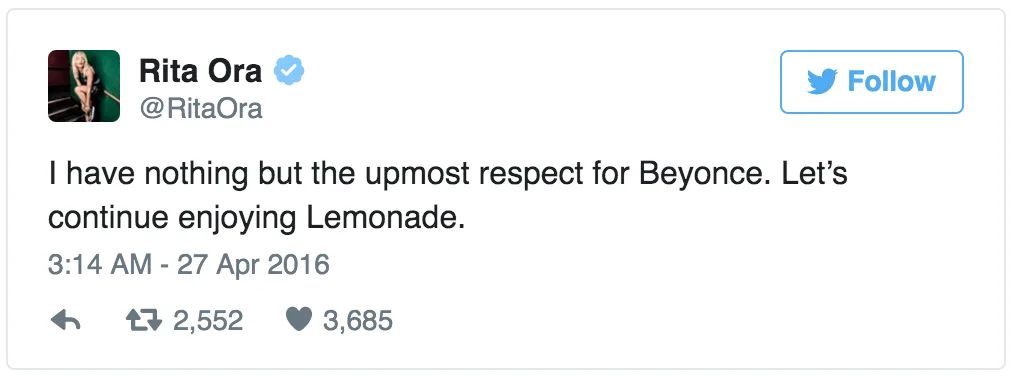
Task: Click the Twitter bird icon in Follow
Action: point(822,82)
